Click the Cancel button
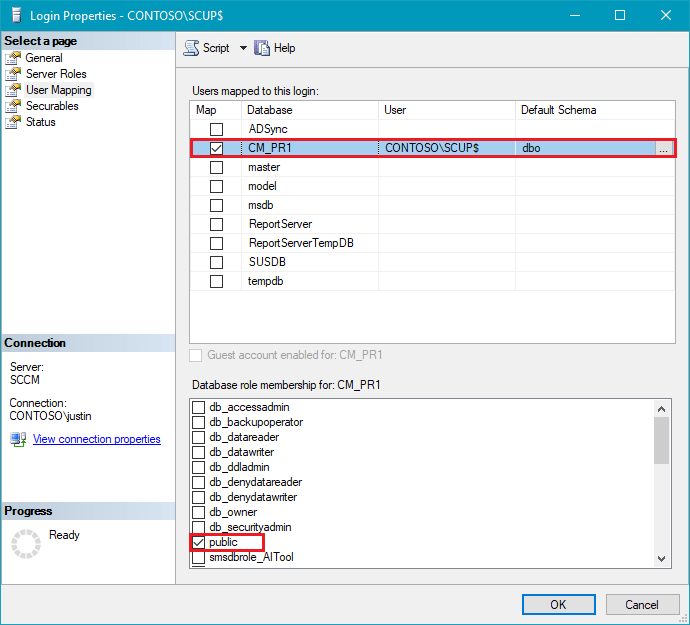 pyautogui.click(x=642, y=604)
